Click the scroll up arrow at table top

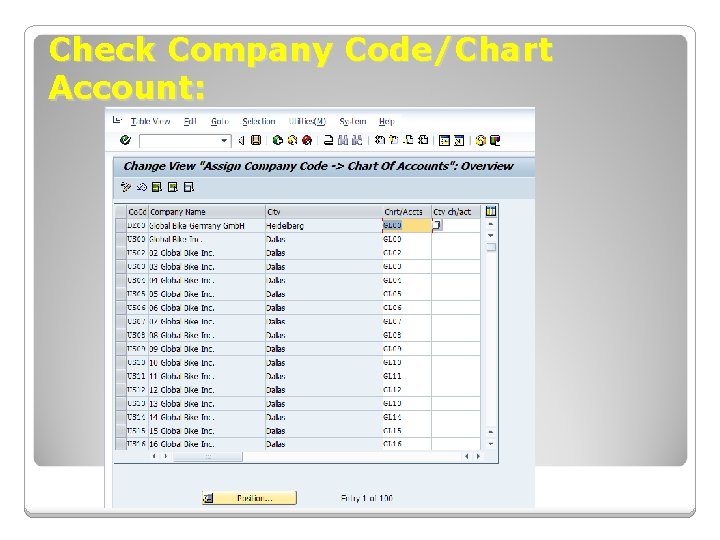coord(491,224)
